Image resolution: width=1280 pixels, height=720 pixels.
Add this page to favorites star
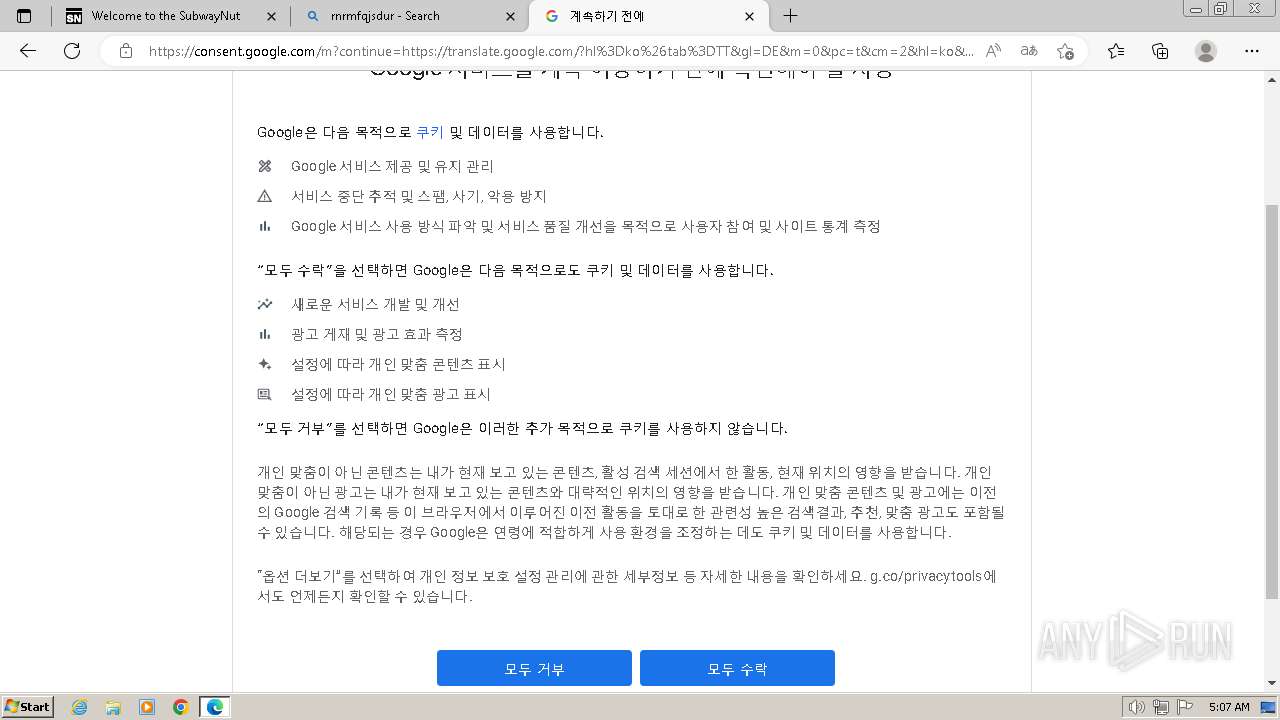[1065, 51]
